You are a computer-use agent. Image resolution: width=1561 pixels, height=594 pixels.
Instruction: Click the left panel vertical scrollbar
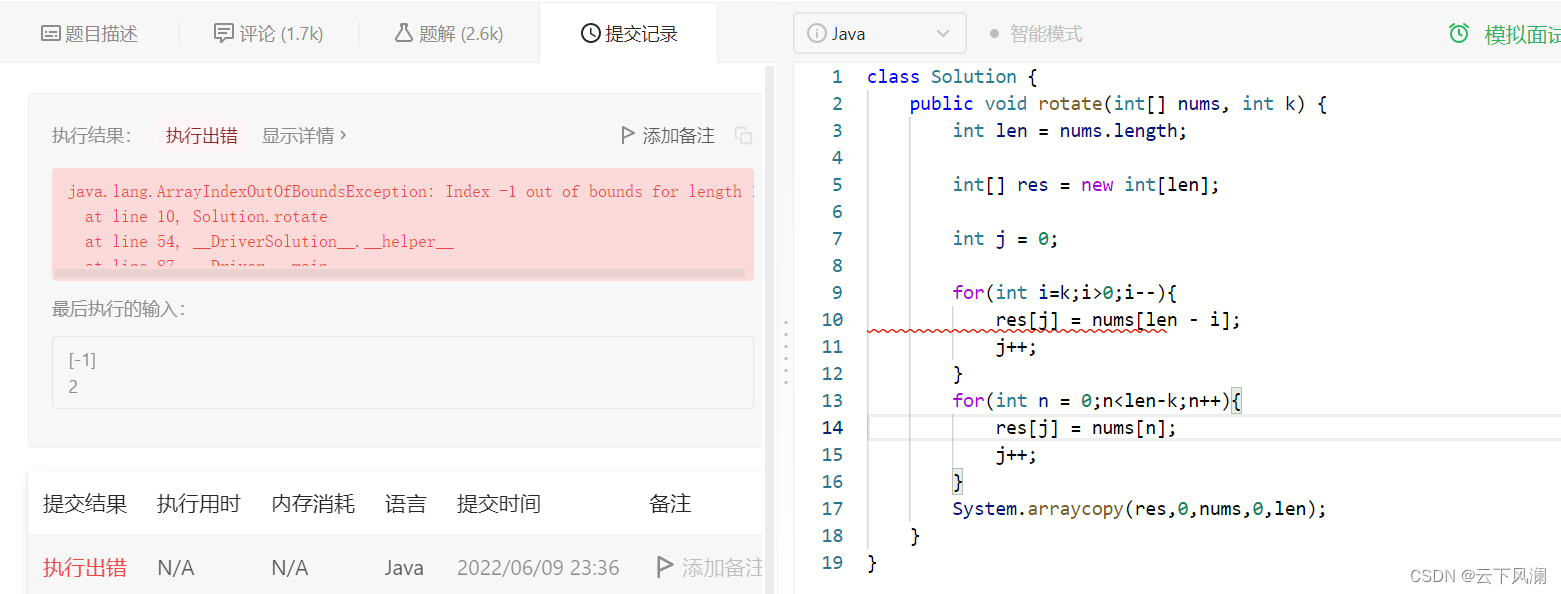click(770, 328)
